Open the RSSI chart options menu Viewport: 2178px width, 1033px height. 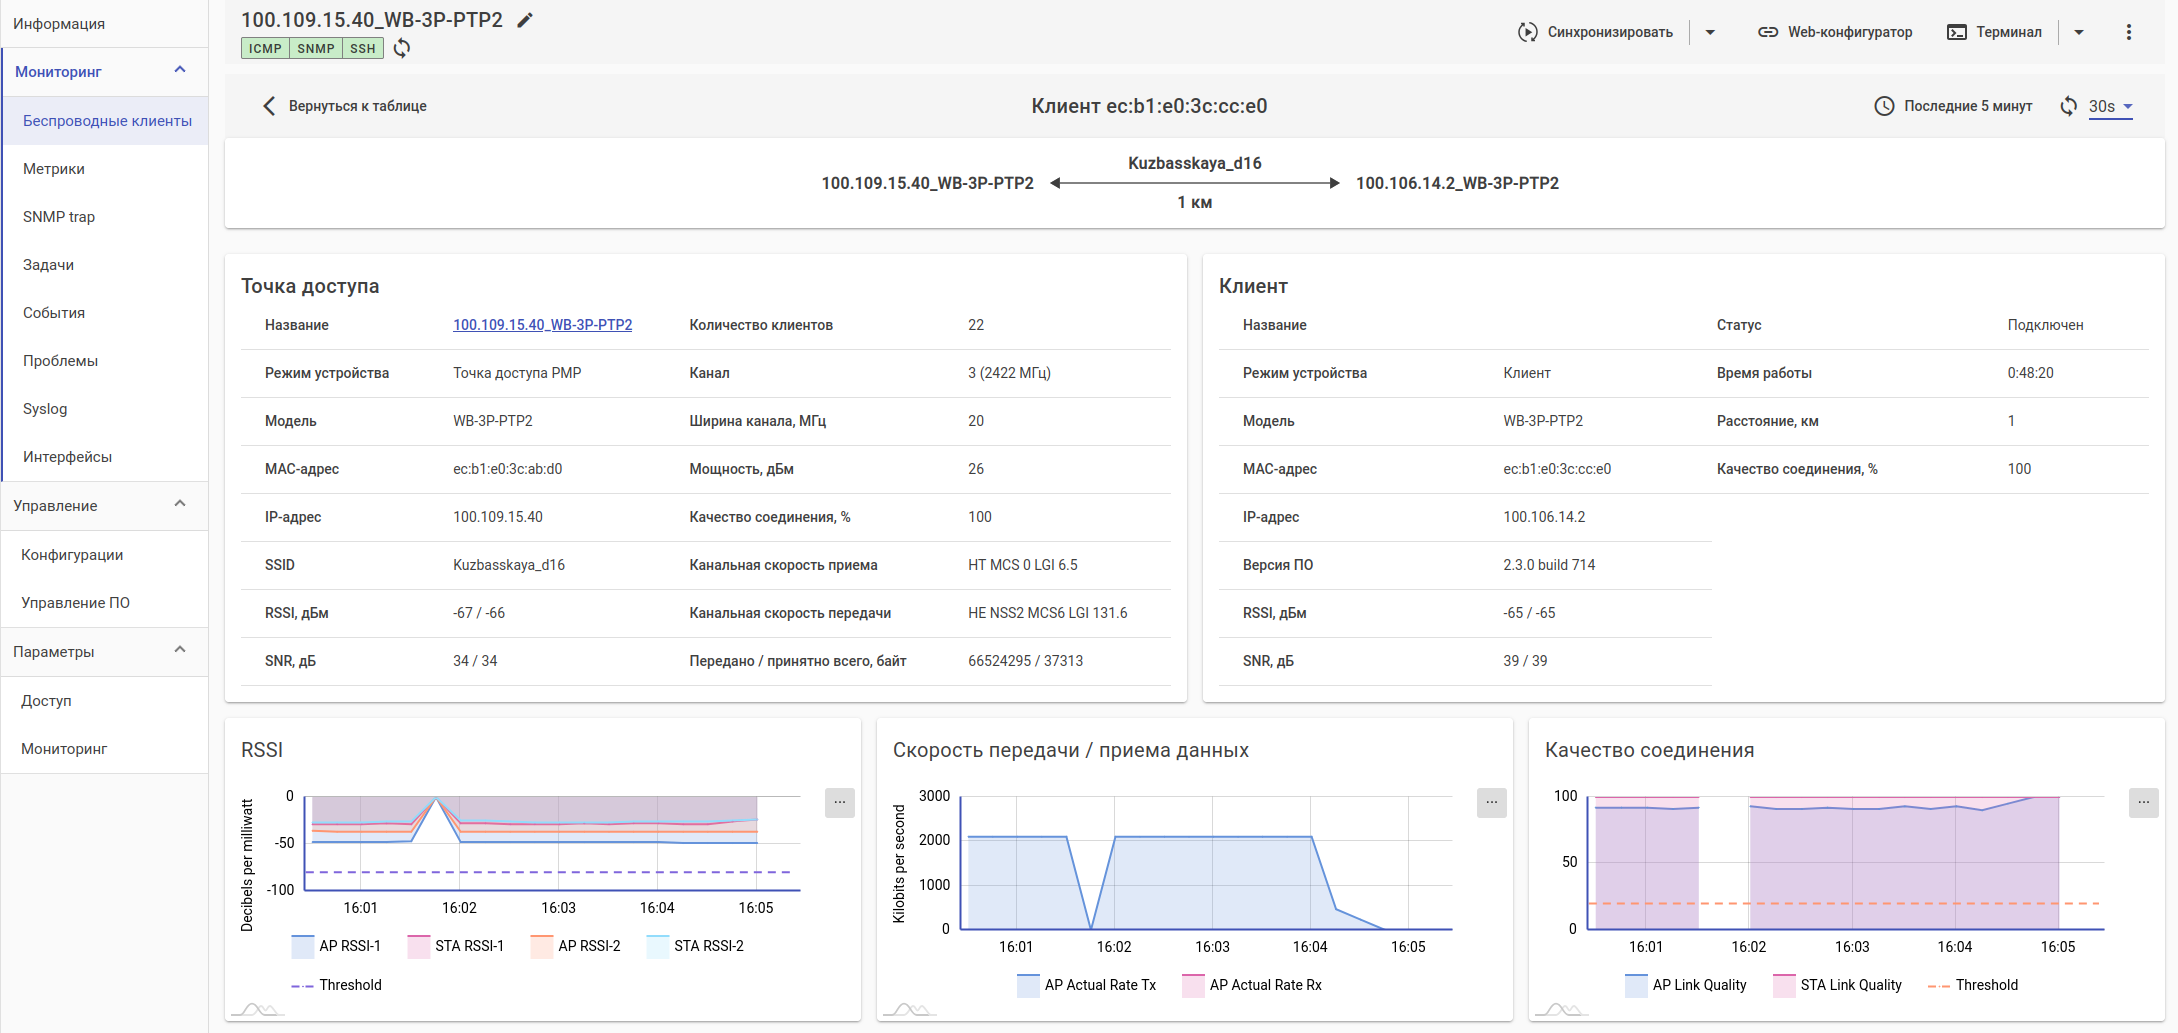tap(839, 802)
